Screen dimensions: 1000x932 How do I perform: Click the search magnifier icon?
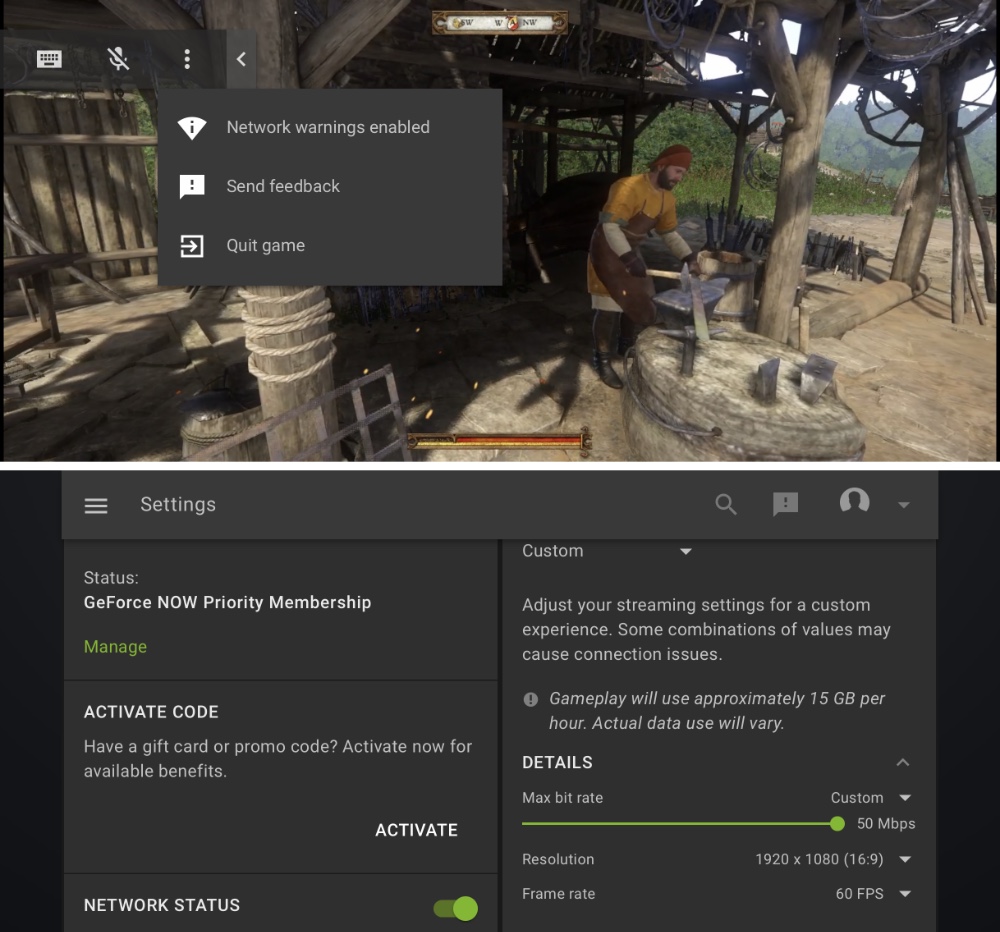pyautogui.click(x=726, y=505)
